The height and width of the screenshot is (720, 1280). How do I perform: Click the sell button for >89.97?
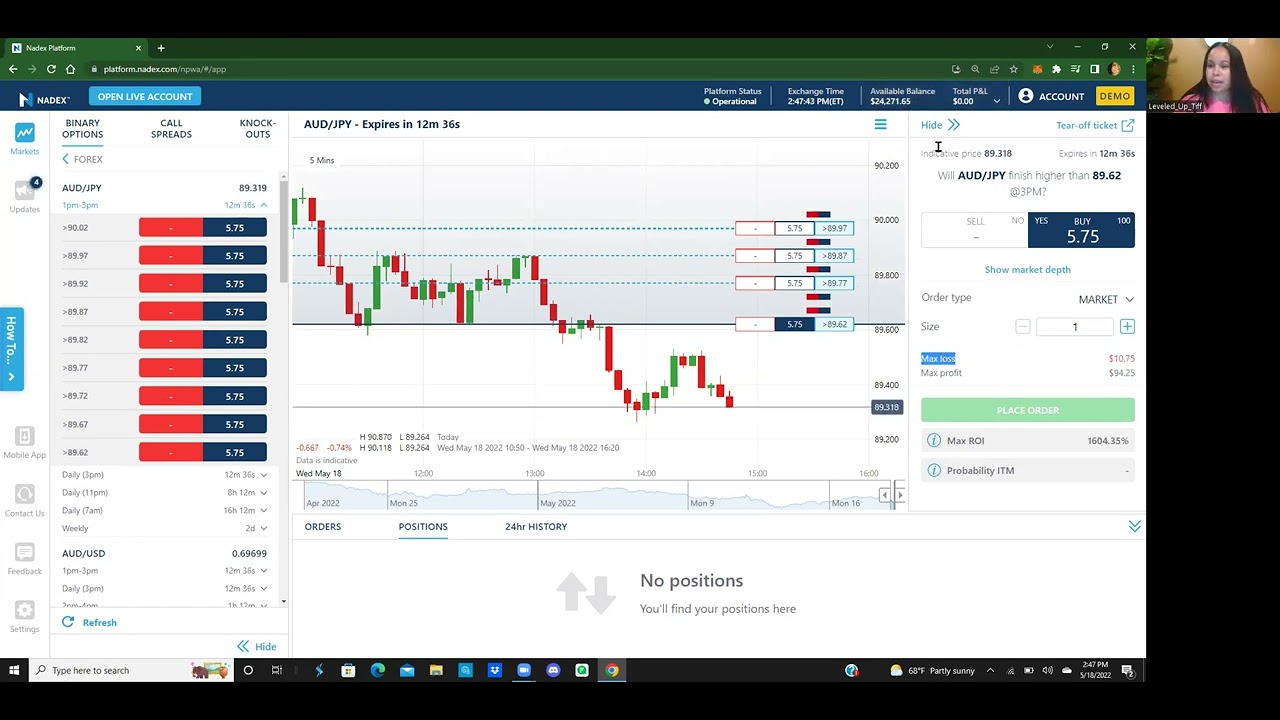[x=171, y=256]
